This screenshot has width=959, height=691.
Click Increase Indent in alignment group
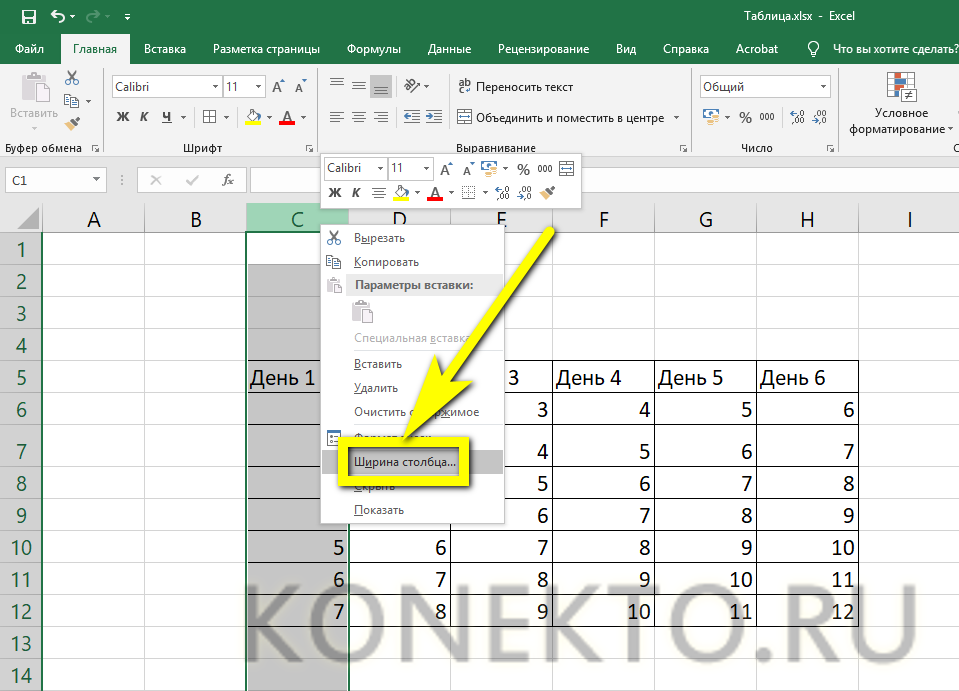point(435,118)
